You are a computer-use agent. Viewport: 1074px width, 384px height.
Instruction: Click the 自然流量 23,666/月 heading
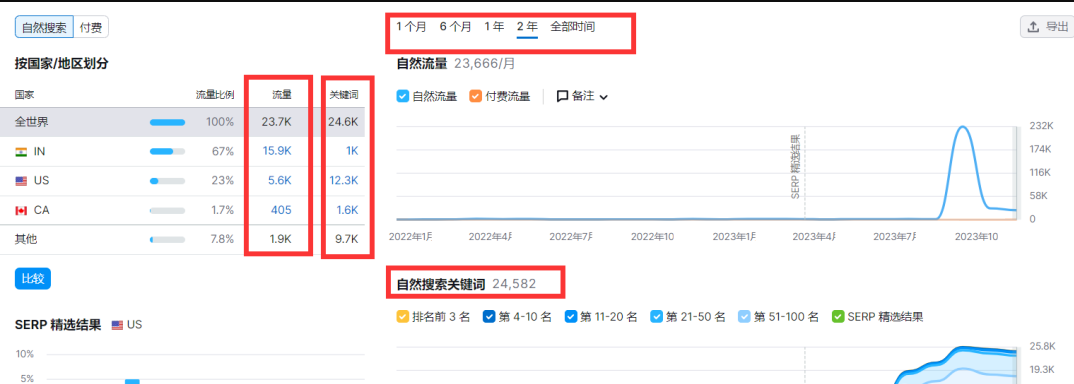[x=456, y=64]
